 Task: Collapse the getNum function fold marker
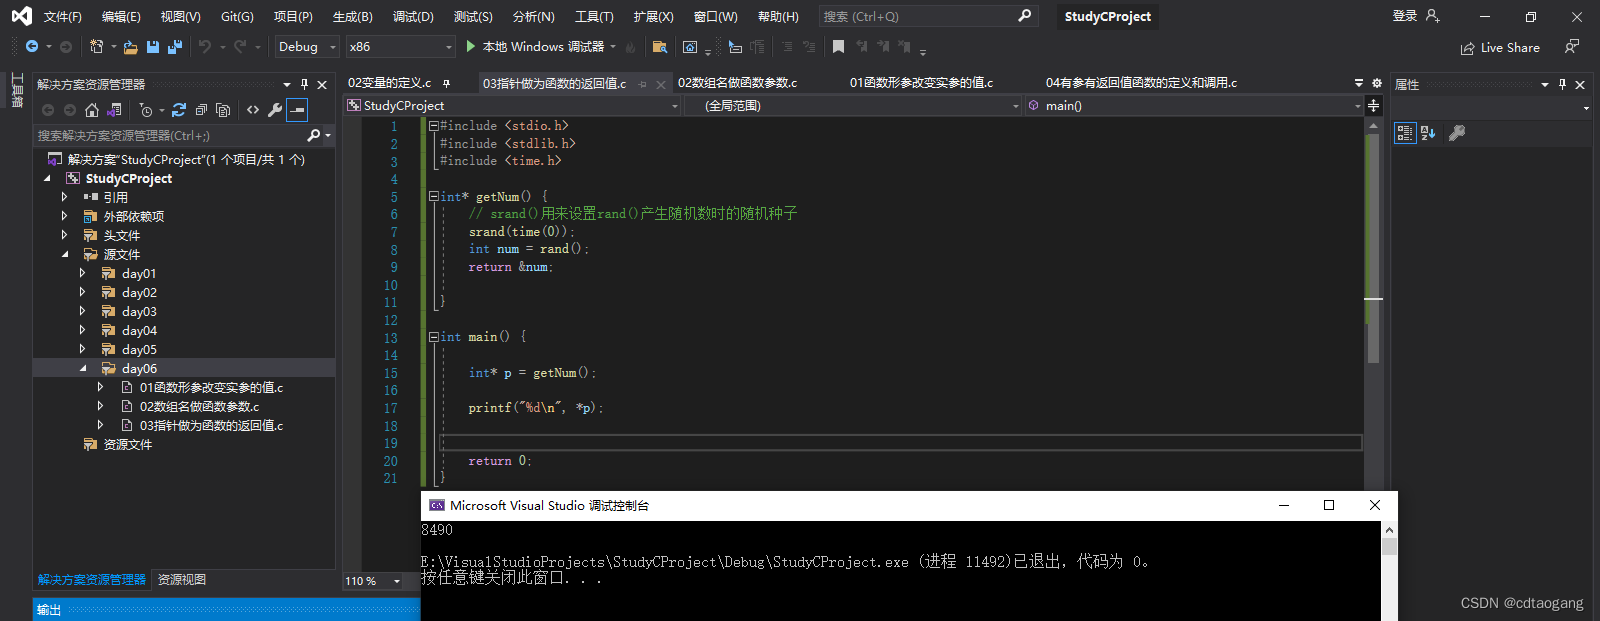click(434, 197)
